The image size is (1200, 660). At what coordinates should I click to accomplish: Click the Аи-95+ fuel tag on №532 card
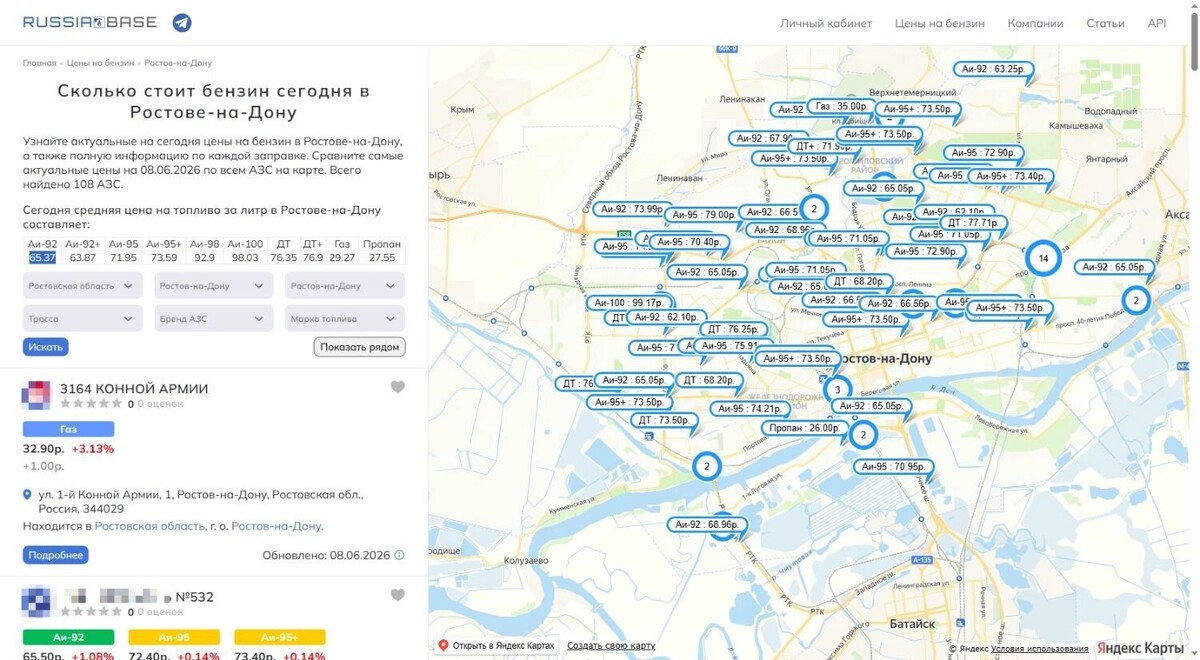280,637
